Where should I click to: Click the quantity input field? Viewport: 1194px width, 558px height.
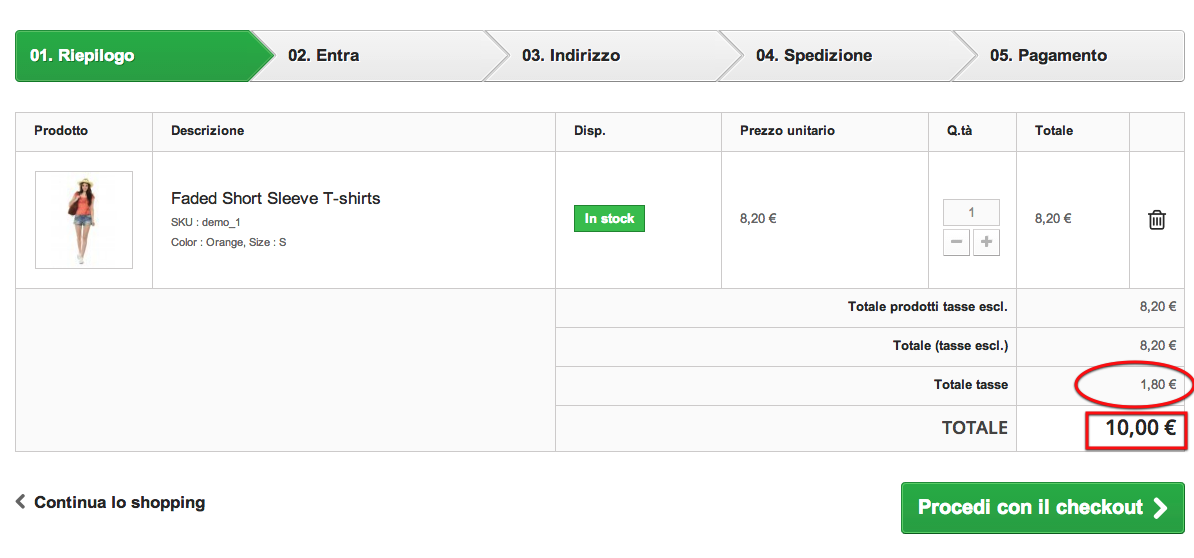971,213
